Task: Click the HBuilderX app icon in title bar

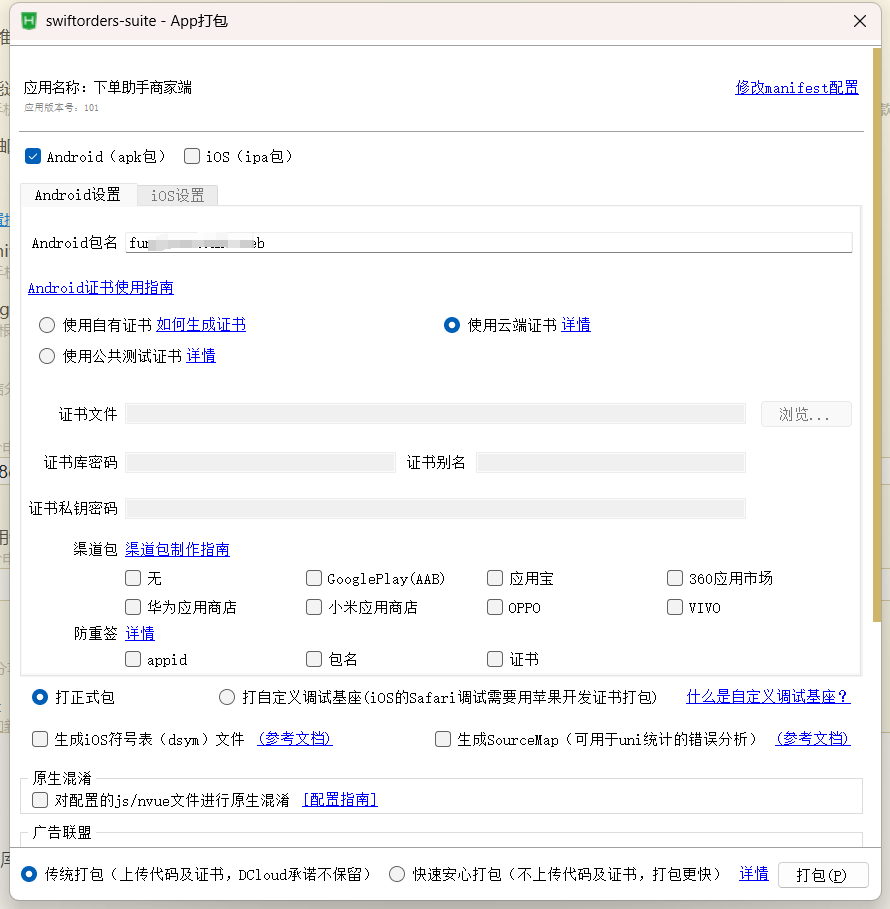Action: coord(29,20)
